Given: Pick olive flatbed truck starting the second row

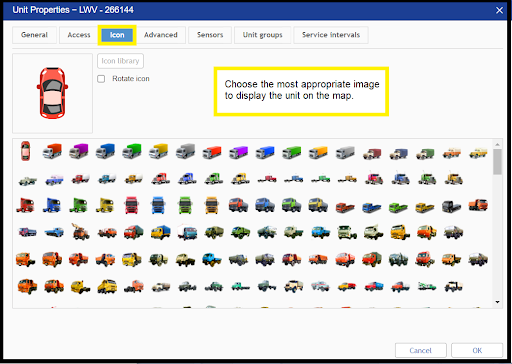Looking at the screenshot, I should (28, 181).
